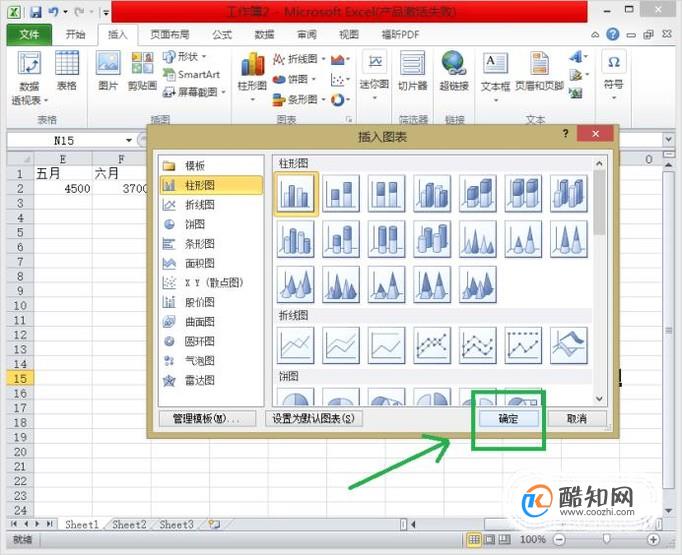Screen dimensions: 682x555
Task: Select Bar (条形图) category in the dialog list
Action: click(x=211, y=244)
